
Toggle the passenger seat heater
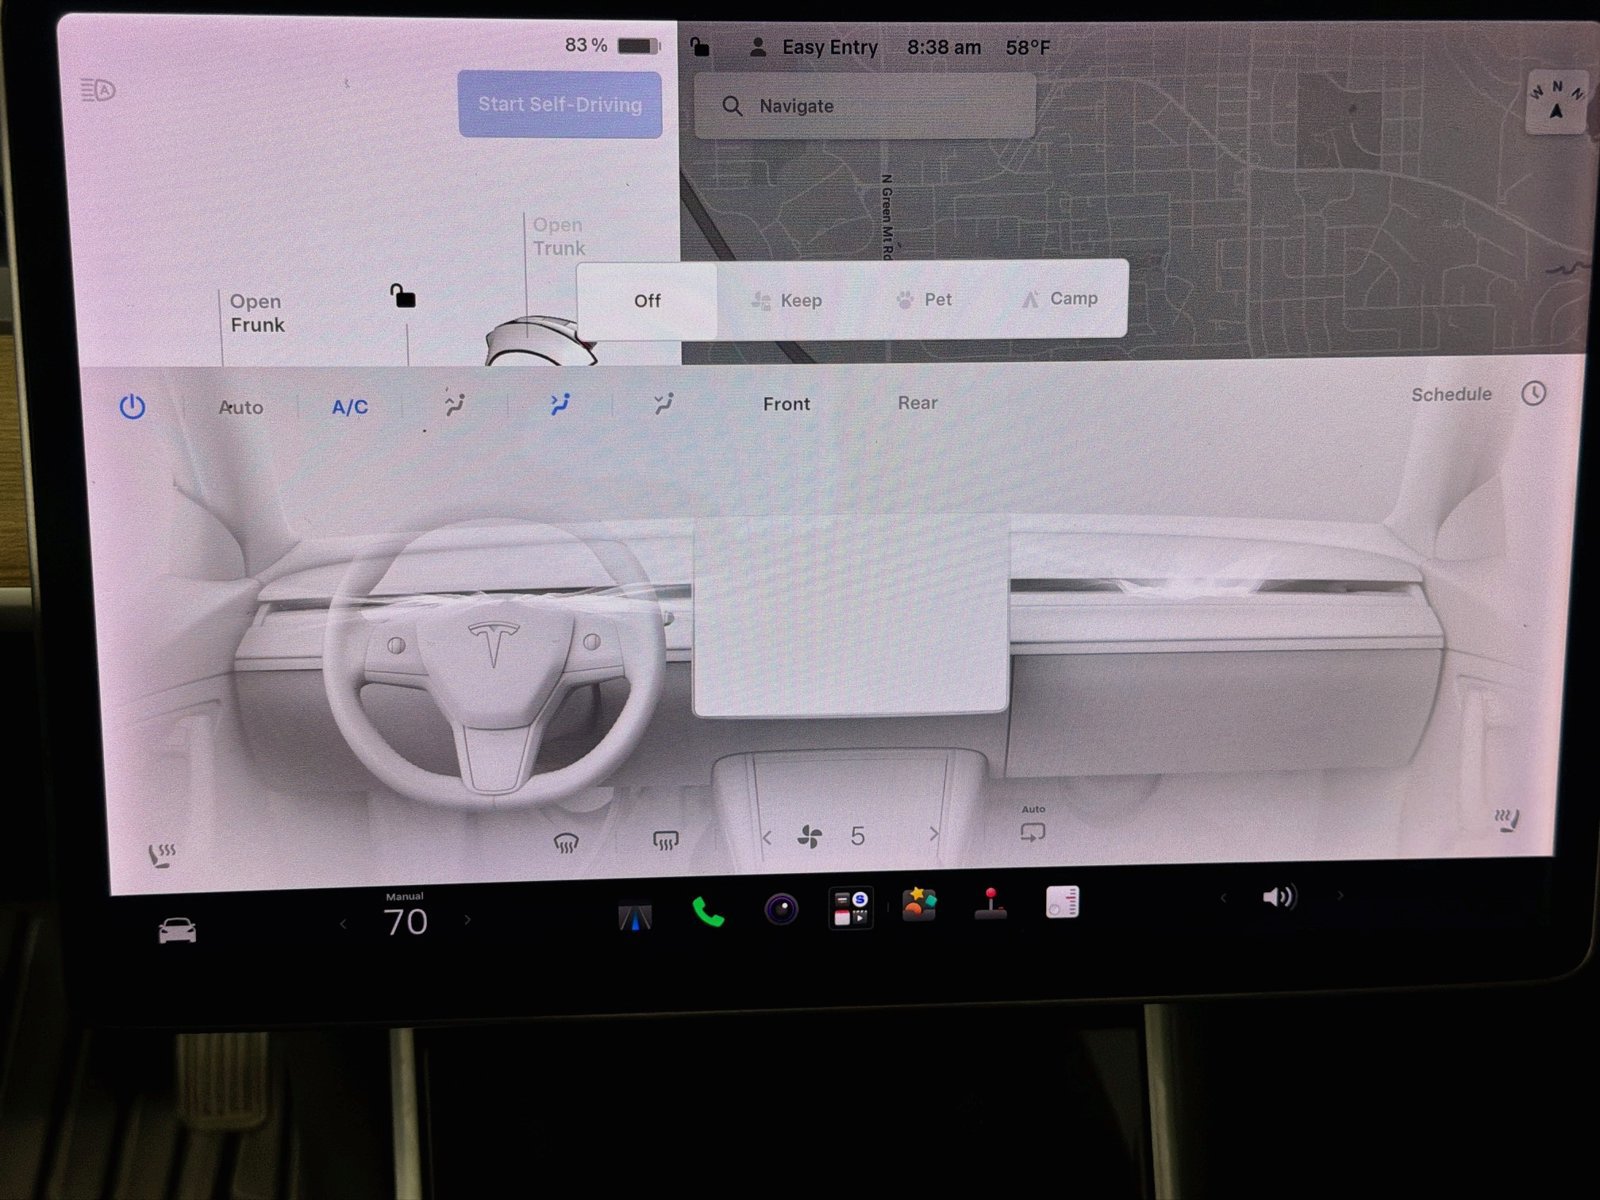(1507, 821)
